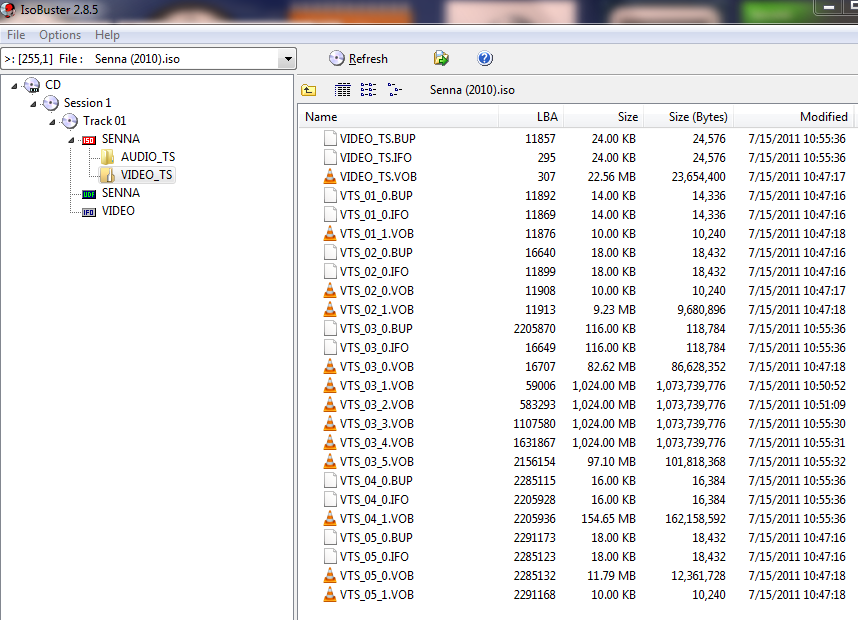Click VLC cone icon of VIDEO_TS.VOB
The height and width of the screenshot is (620, 858).
(330, 176)
